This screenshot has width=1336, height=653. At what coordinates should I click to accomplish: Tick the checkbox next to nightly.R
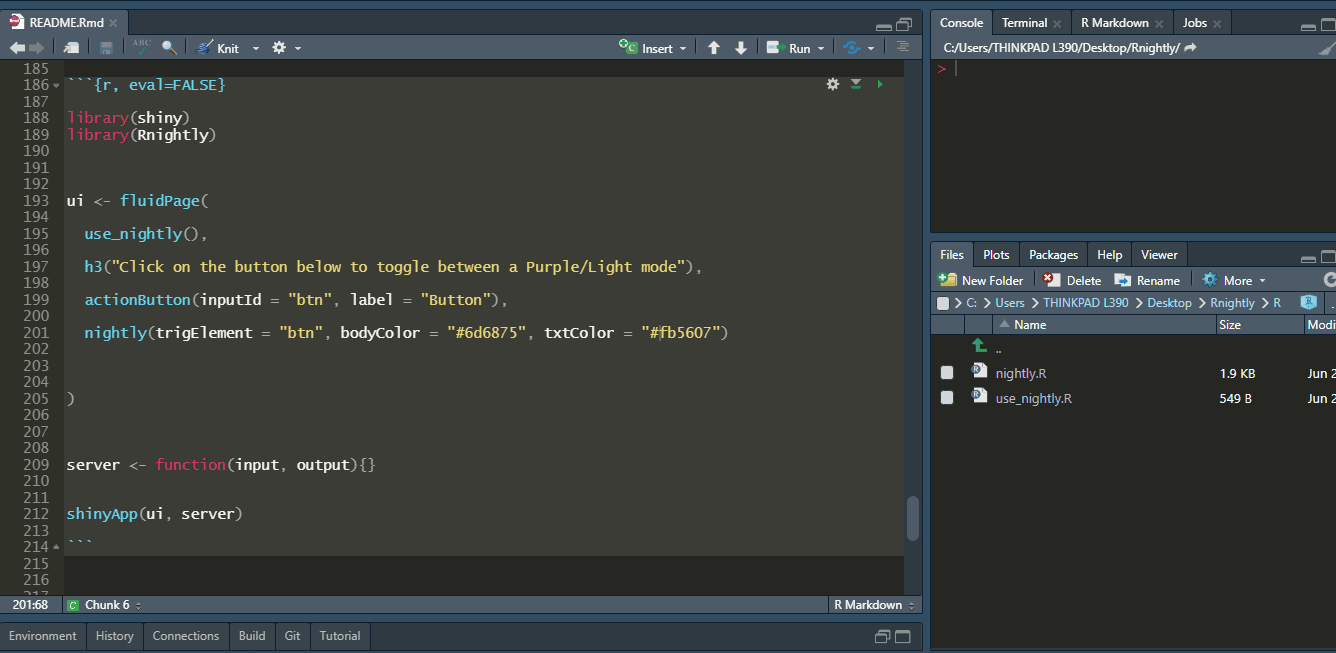pyautogui.click(x=947, y=373)
